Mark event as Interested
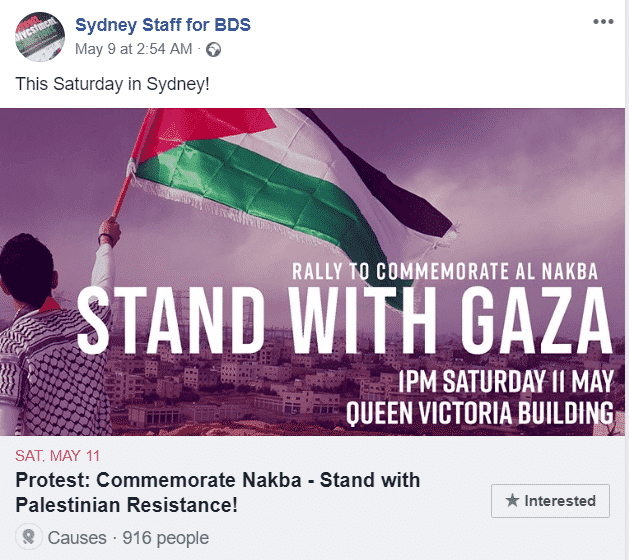The image size is (629, 560). coord(550,501)
